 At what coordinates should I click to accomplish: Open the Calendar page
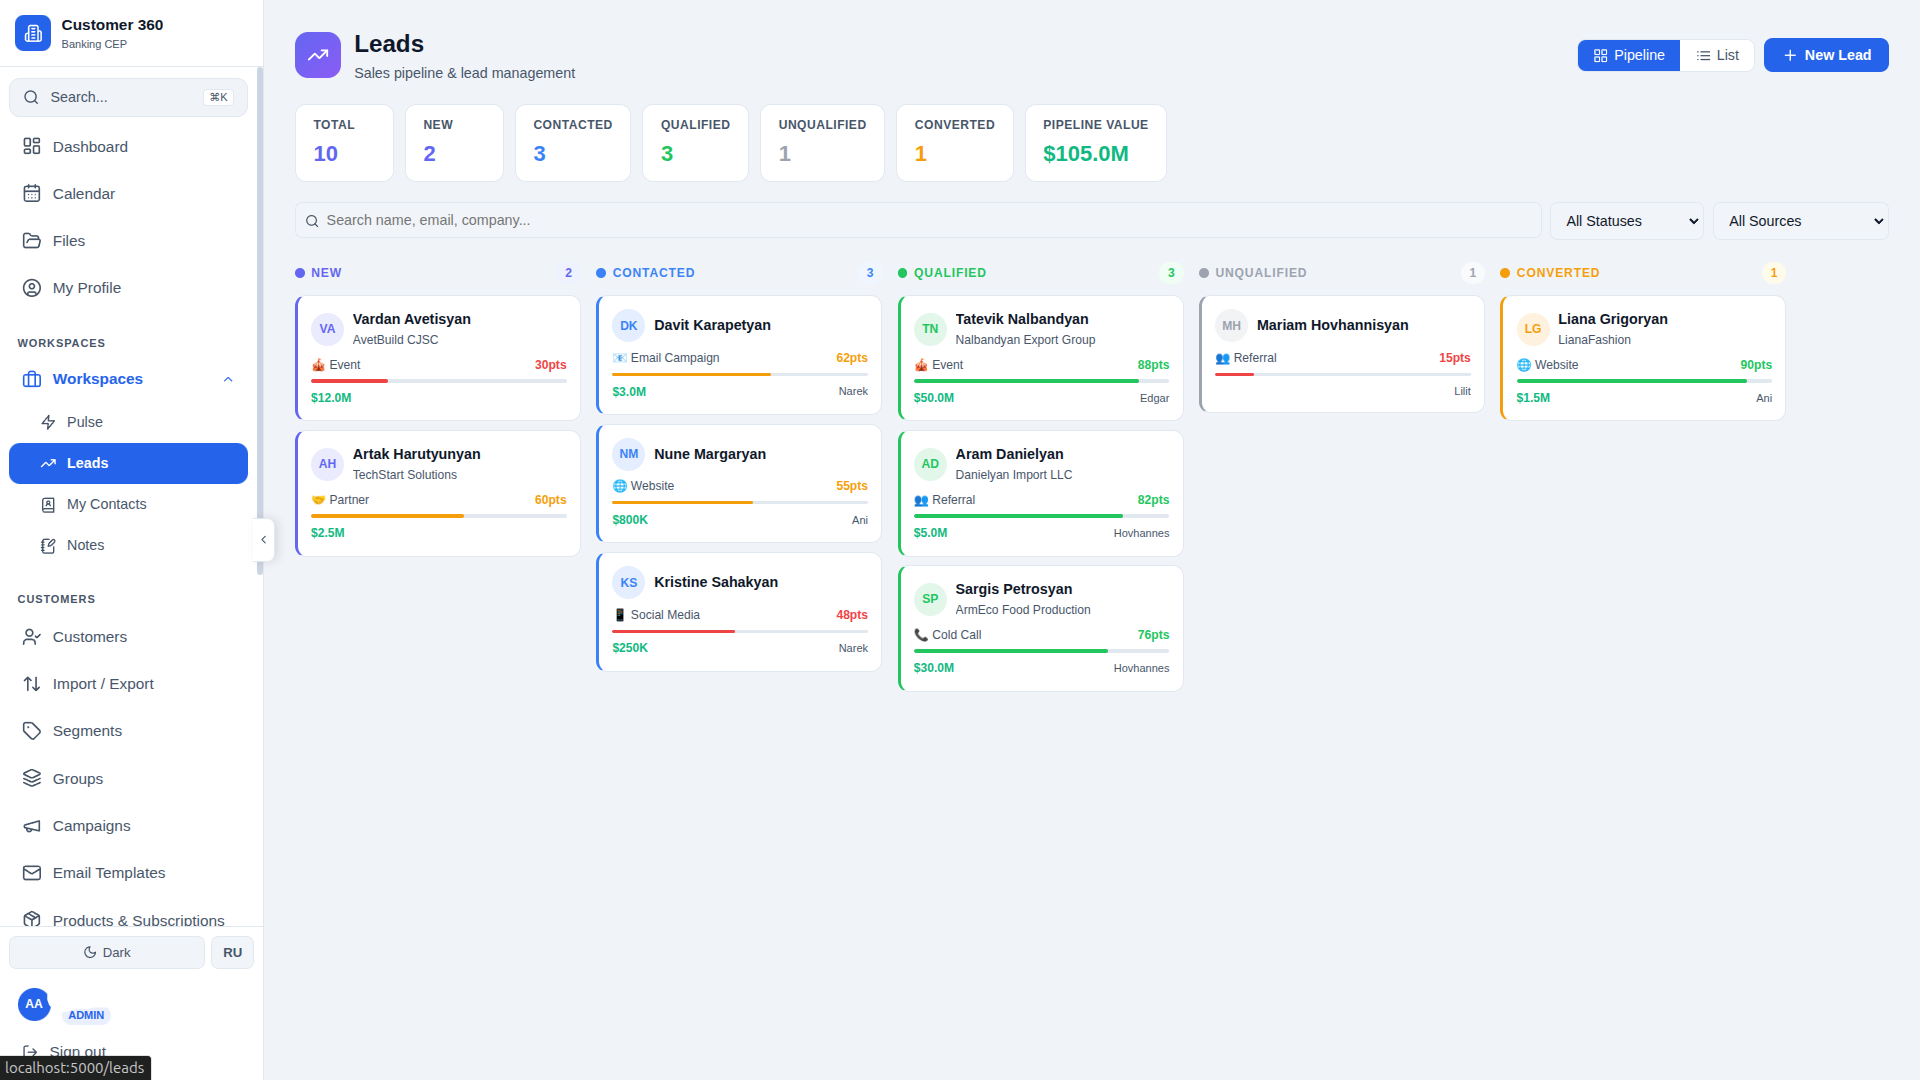(128, 194)
